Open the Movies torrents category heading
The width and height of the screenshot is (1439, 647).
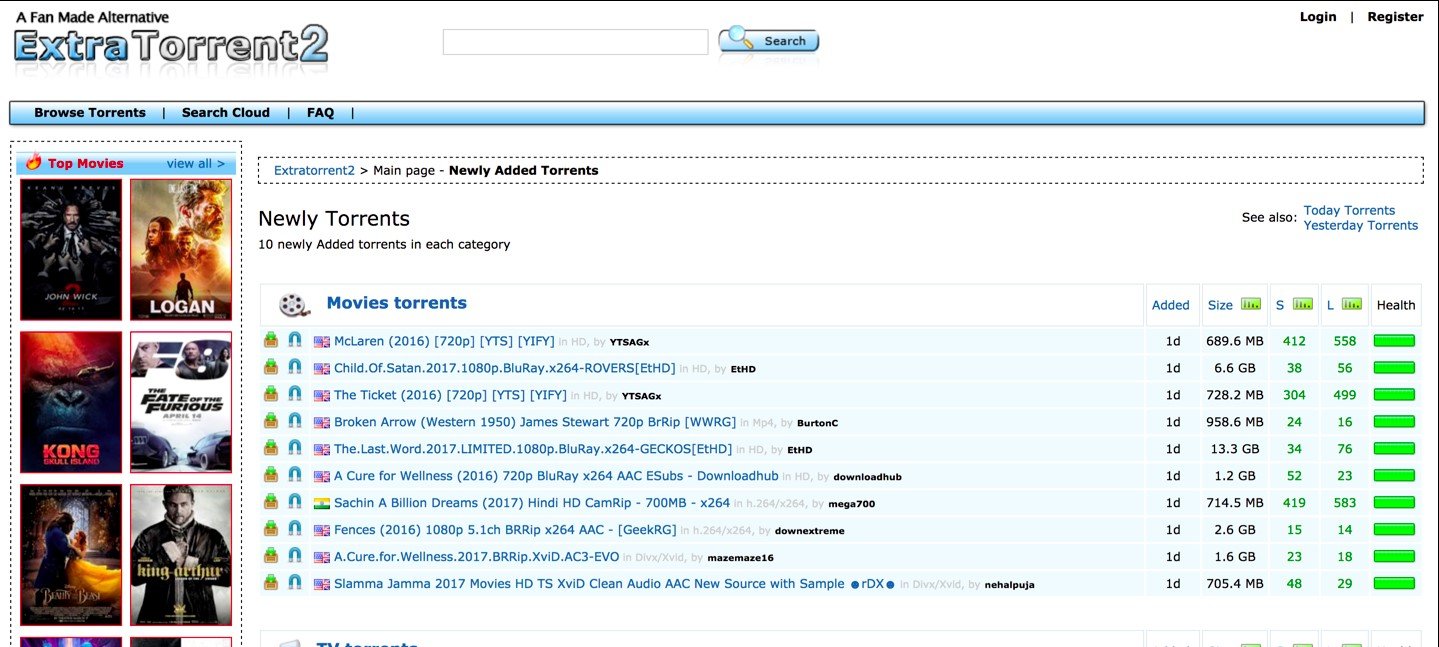tap(397, 303)
